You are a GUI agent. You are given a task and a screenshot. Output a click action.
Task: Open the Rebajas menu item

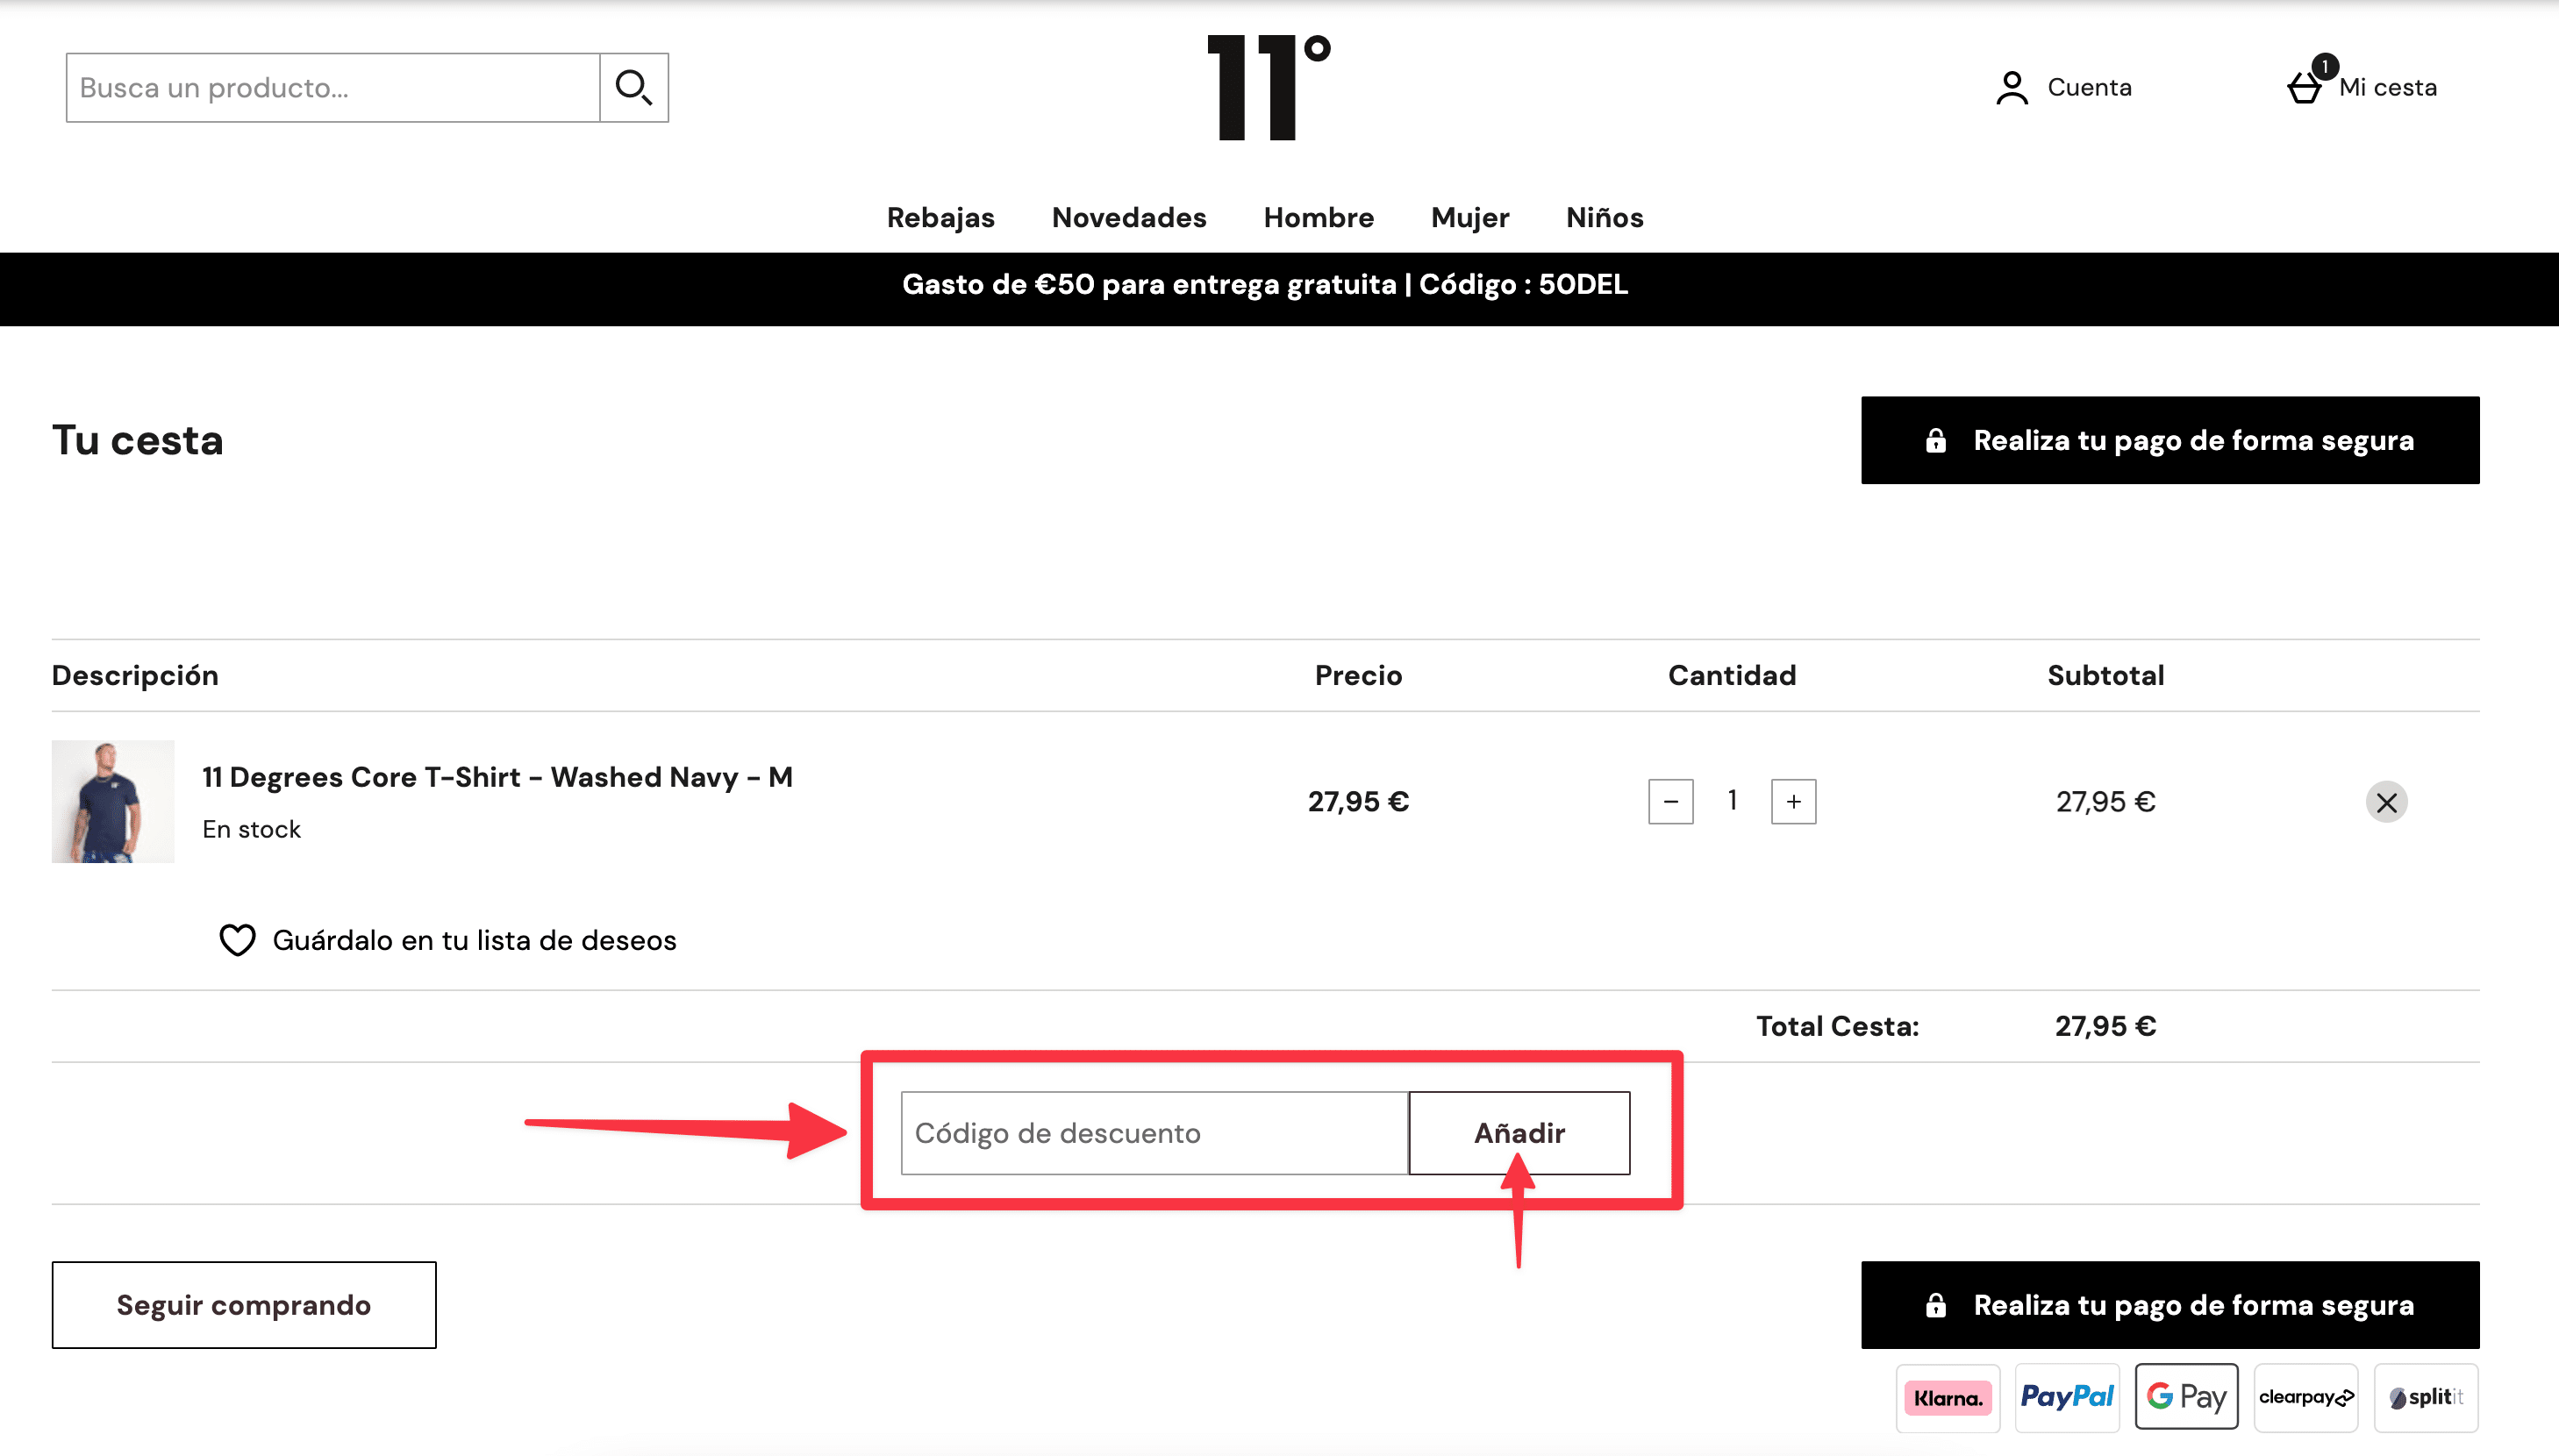click(x=940, y=217)
